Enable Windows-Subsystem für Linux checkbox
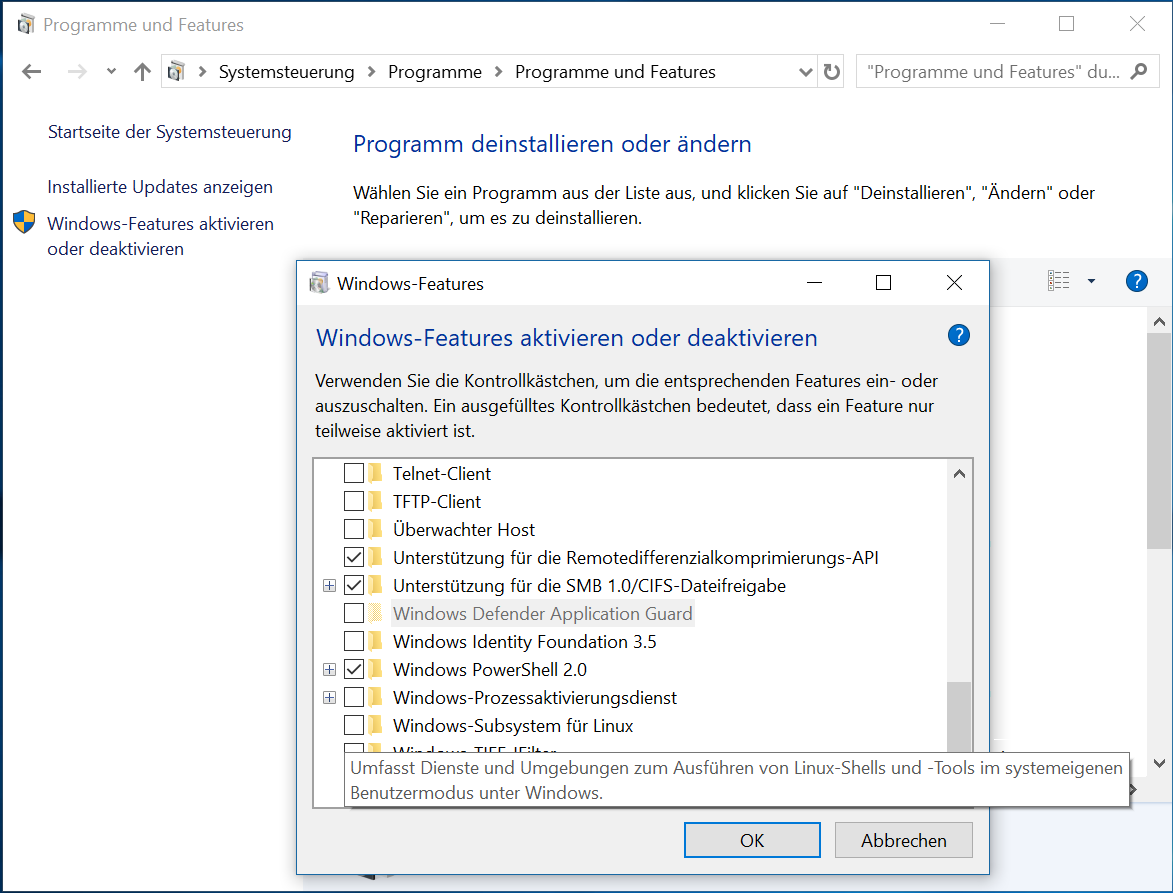 [x=354, y=725]
